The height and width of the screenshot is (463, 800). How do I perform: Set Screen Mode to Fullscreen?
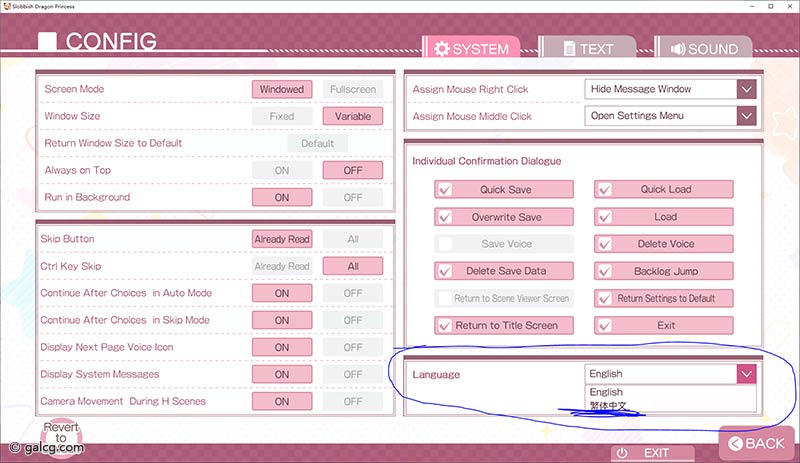(x=352, y=89)
